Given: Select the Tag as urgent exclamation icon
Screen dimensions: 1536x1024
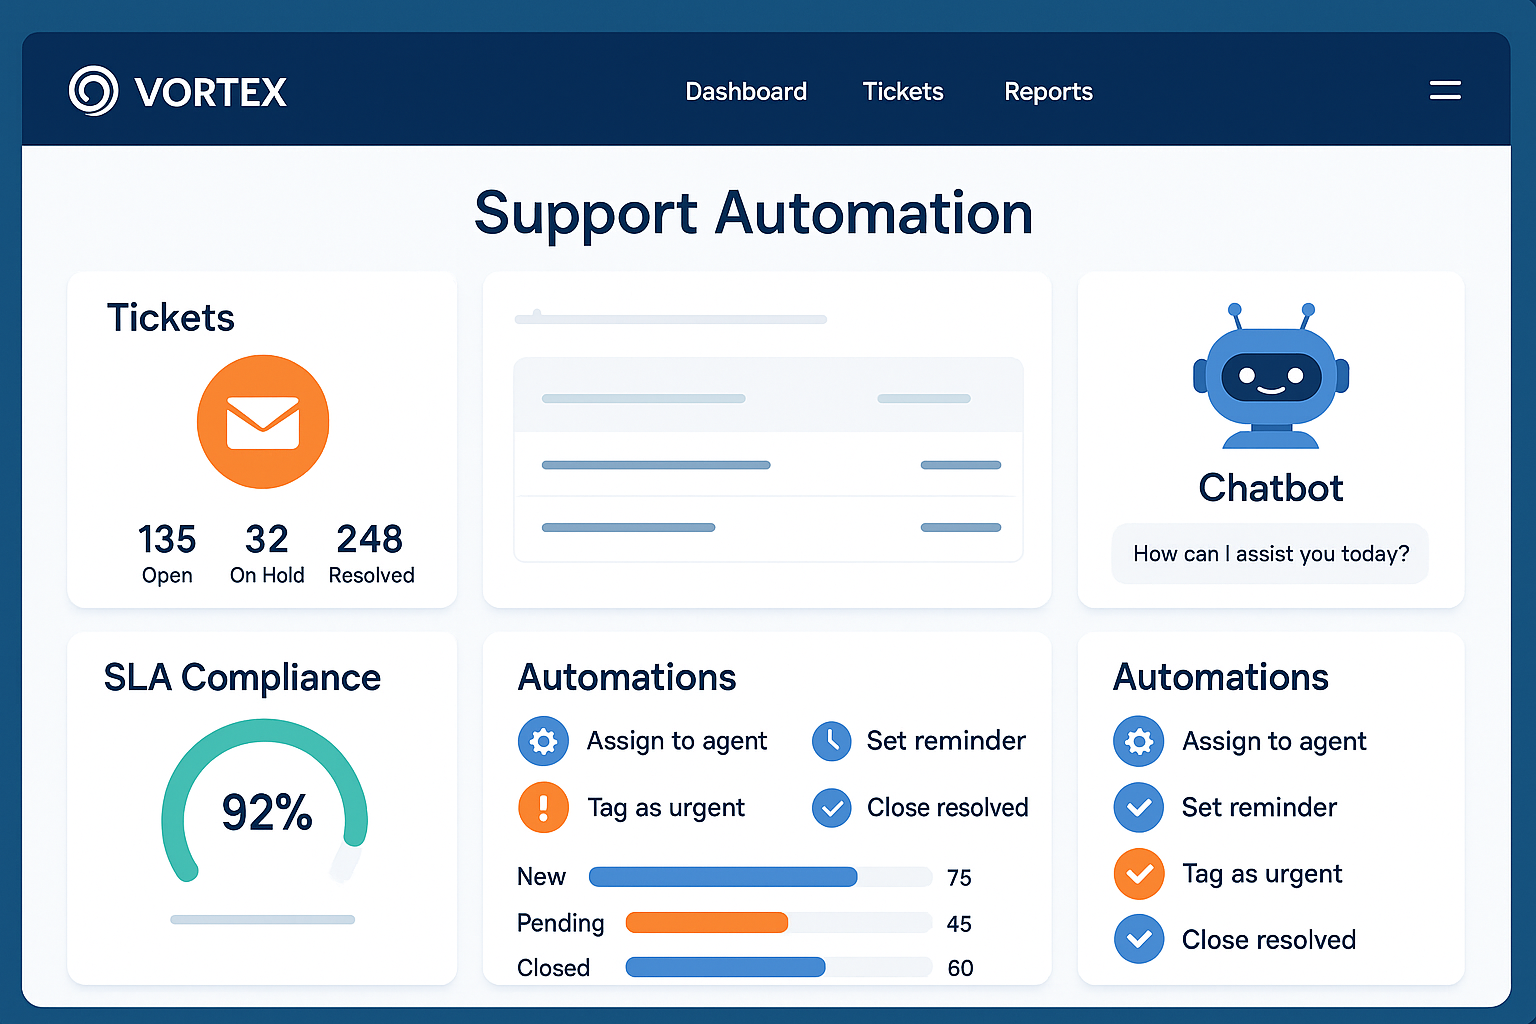Looking at the screenshot, I should [x=543, y=807].
